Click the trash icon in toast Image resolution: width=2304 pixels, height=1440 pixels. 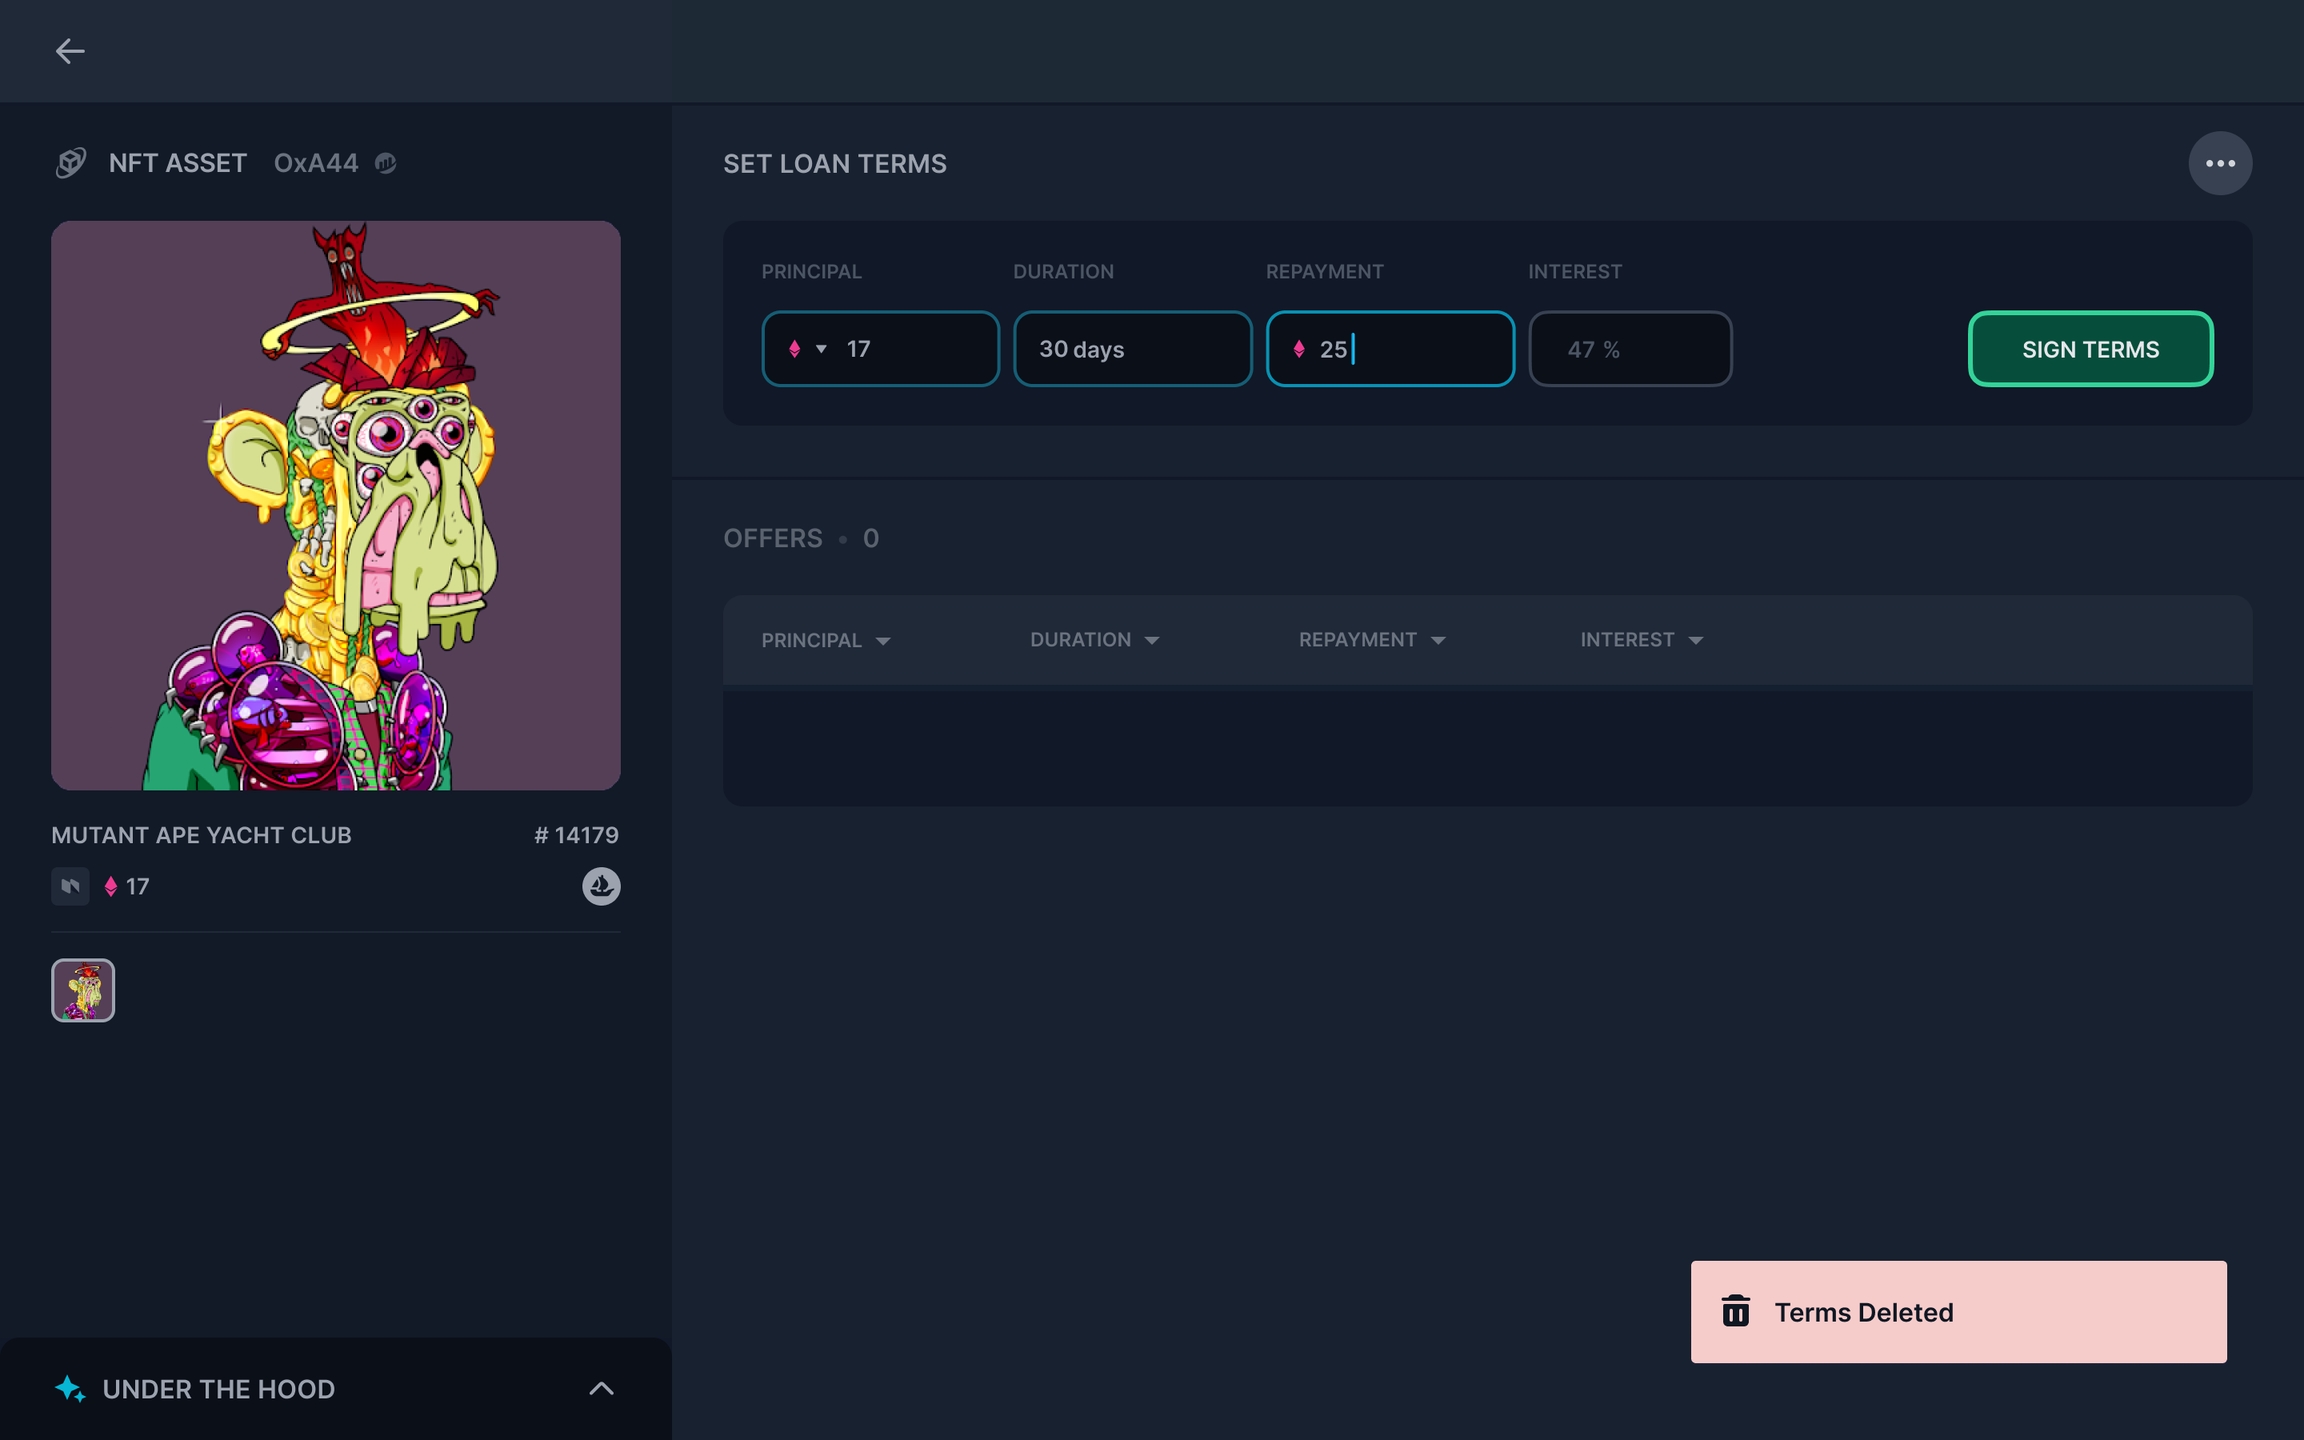1736,1311
